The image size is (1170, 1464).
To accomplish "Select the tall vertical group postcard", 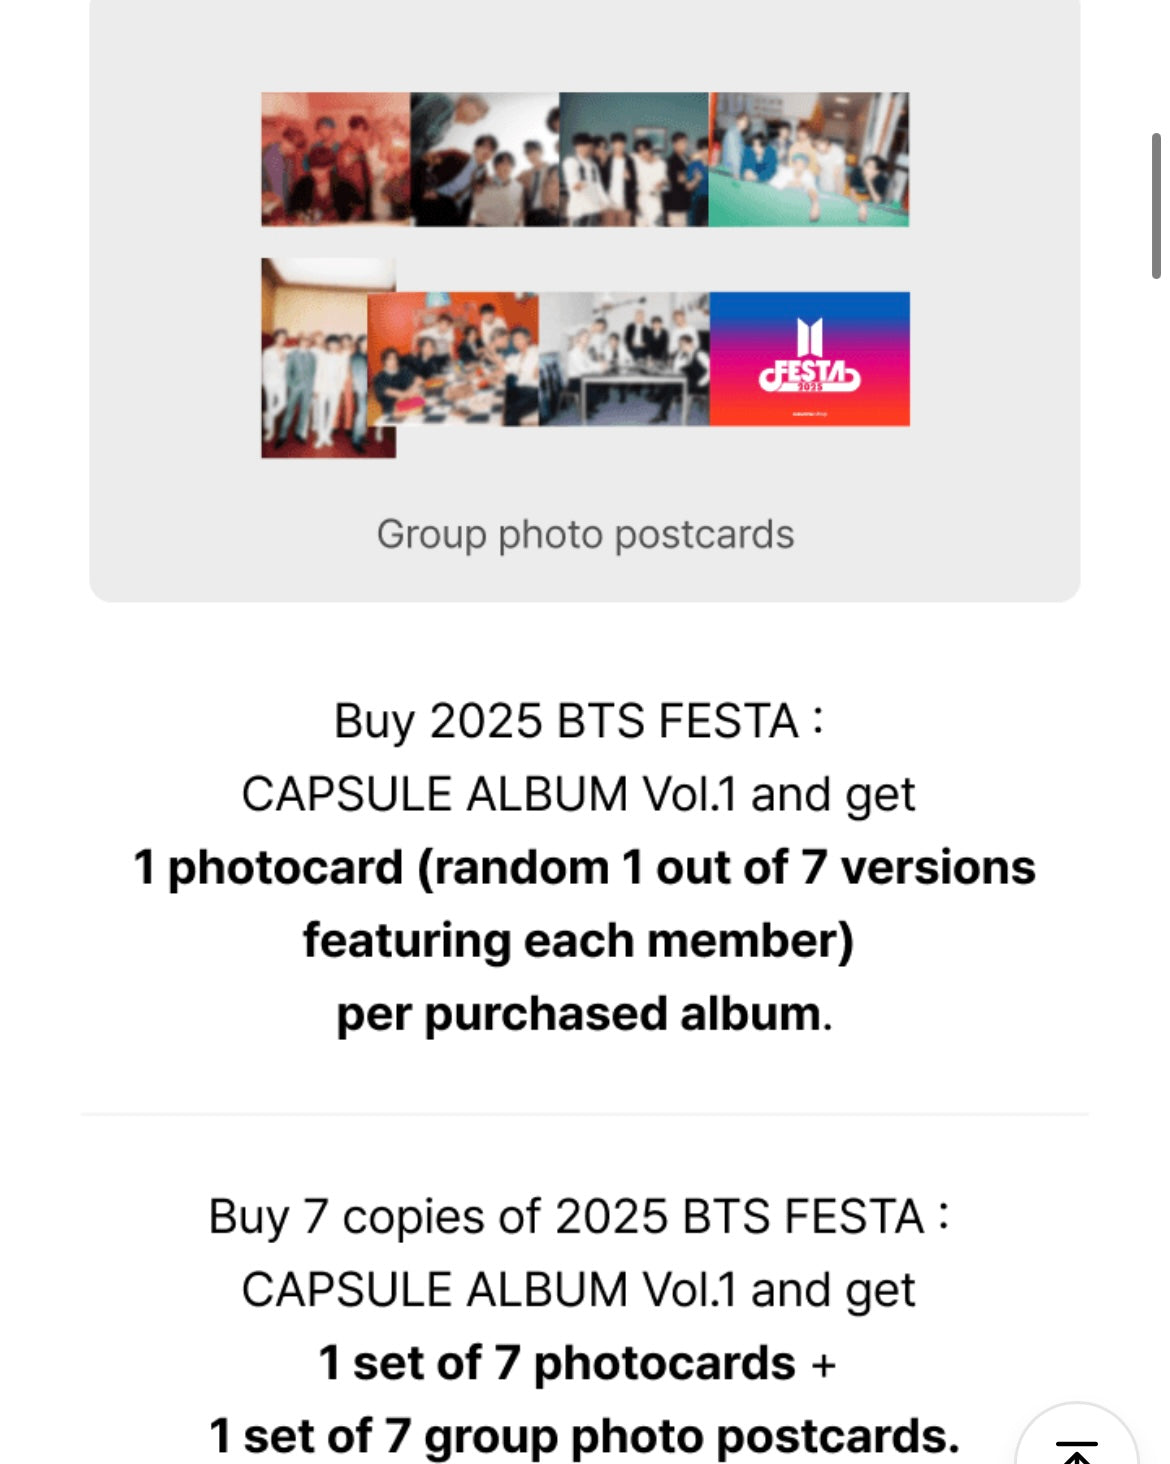I will [313, 358].
